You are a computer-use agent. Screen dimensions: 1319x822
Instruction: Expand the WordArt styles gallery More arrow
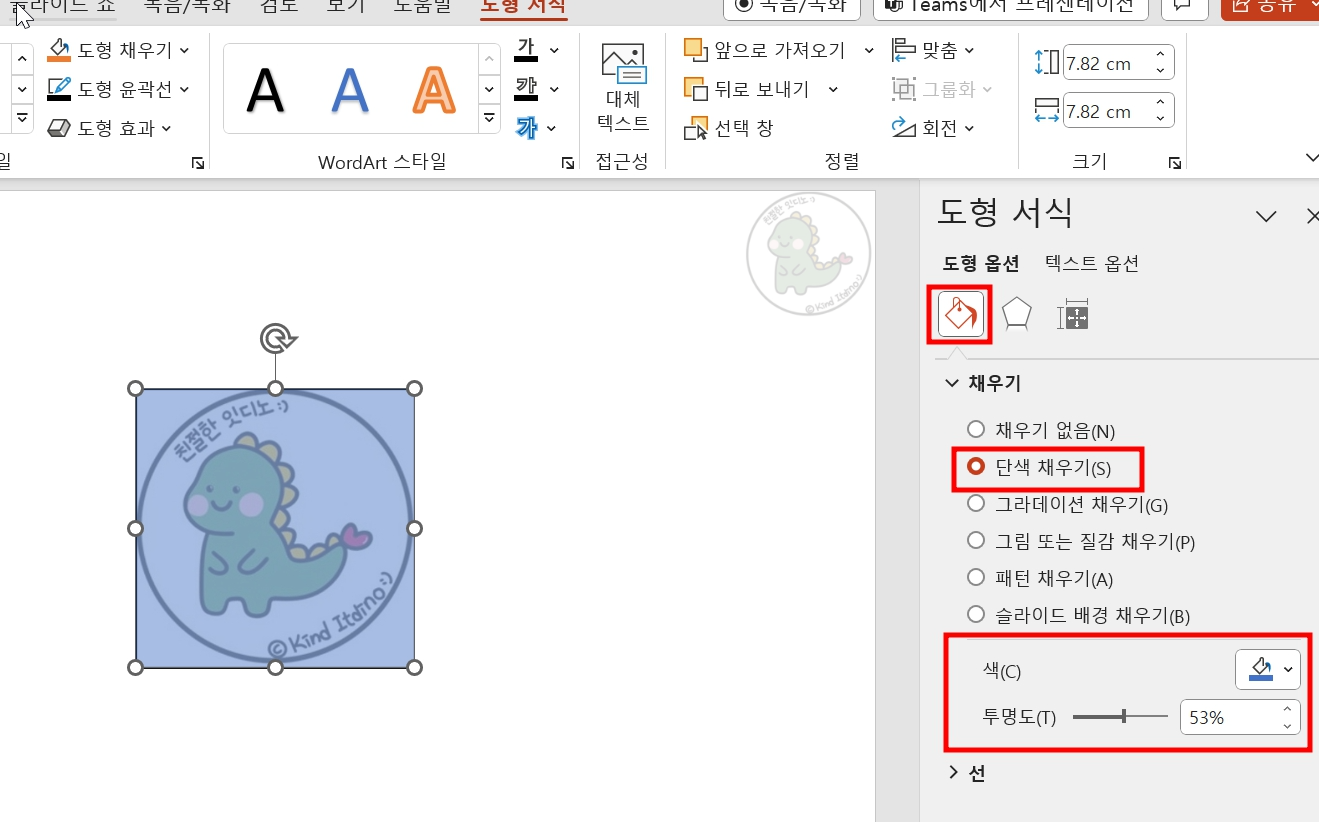click(489, 118)
